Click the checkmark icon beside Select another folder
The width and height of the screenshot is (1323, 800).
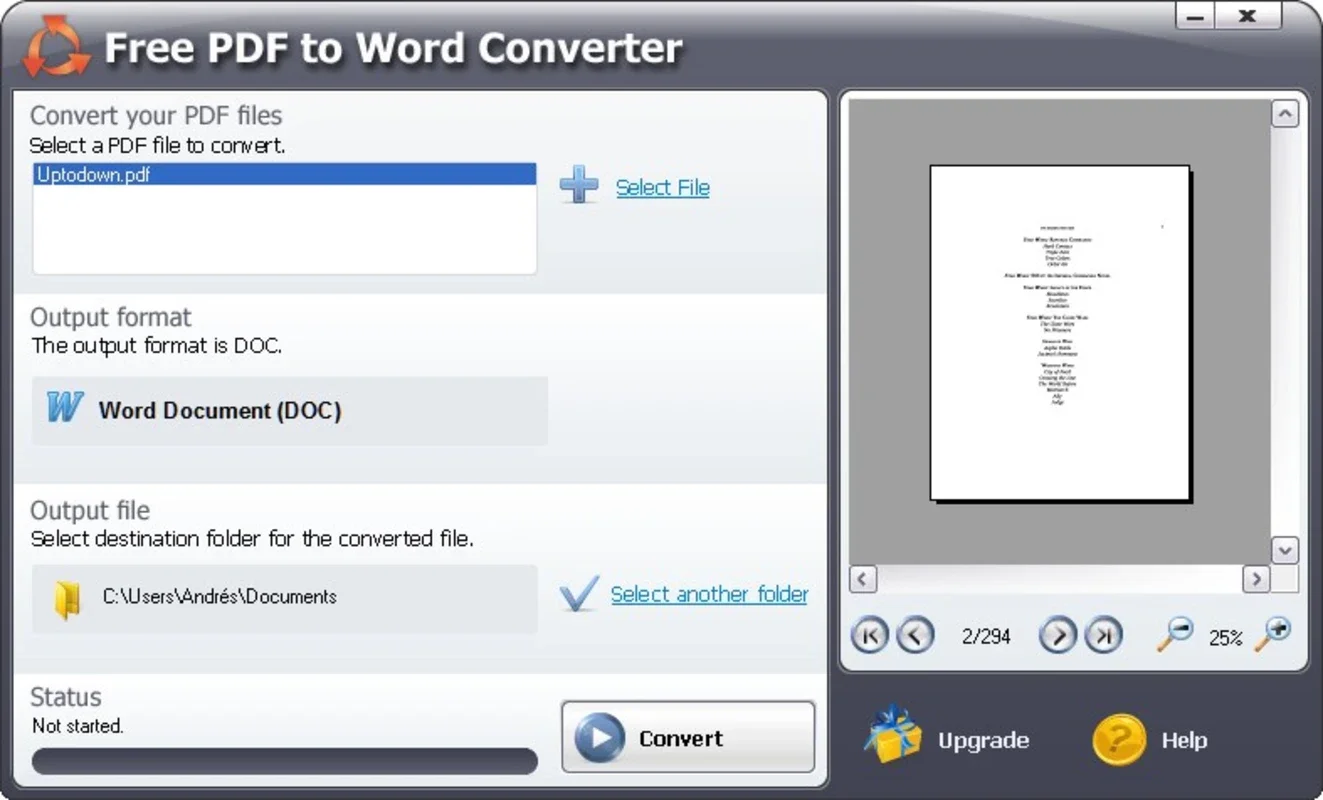pyautogui.click(x=579, y=593)
